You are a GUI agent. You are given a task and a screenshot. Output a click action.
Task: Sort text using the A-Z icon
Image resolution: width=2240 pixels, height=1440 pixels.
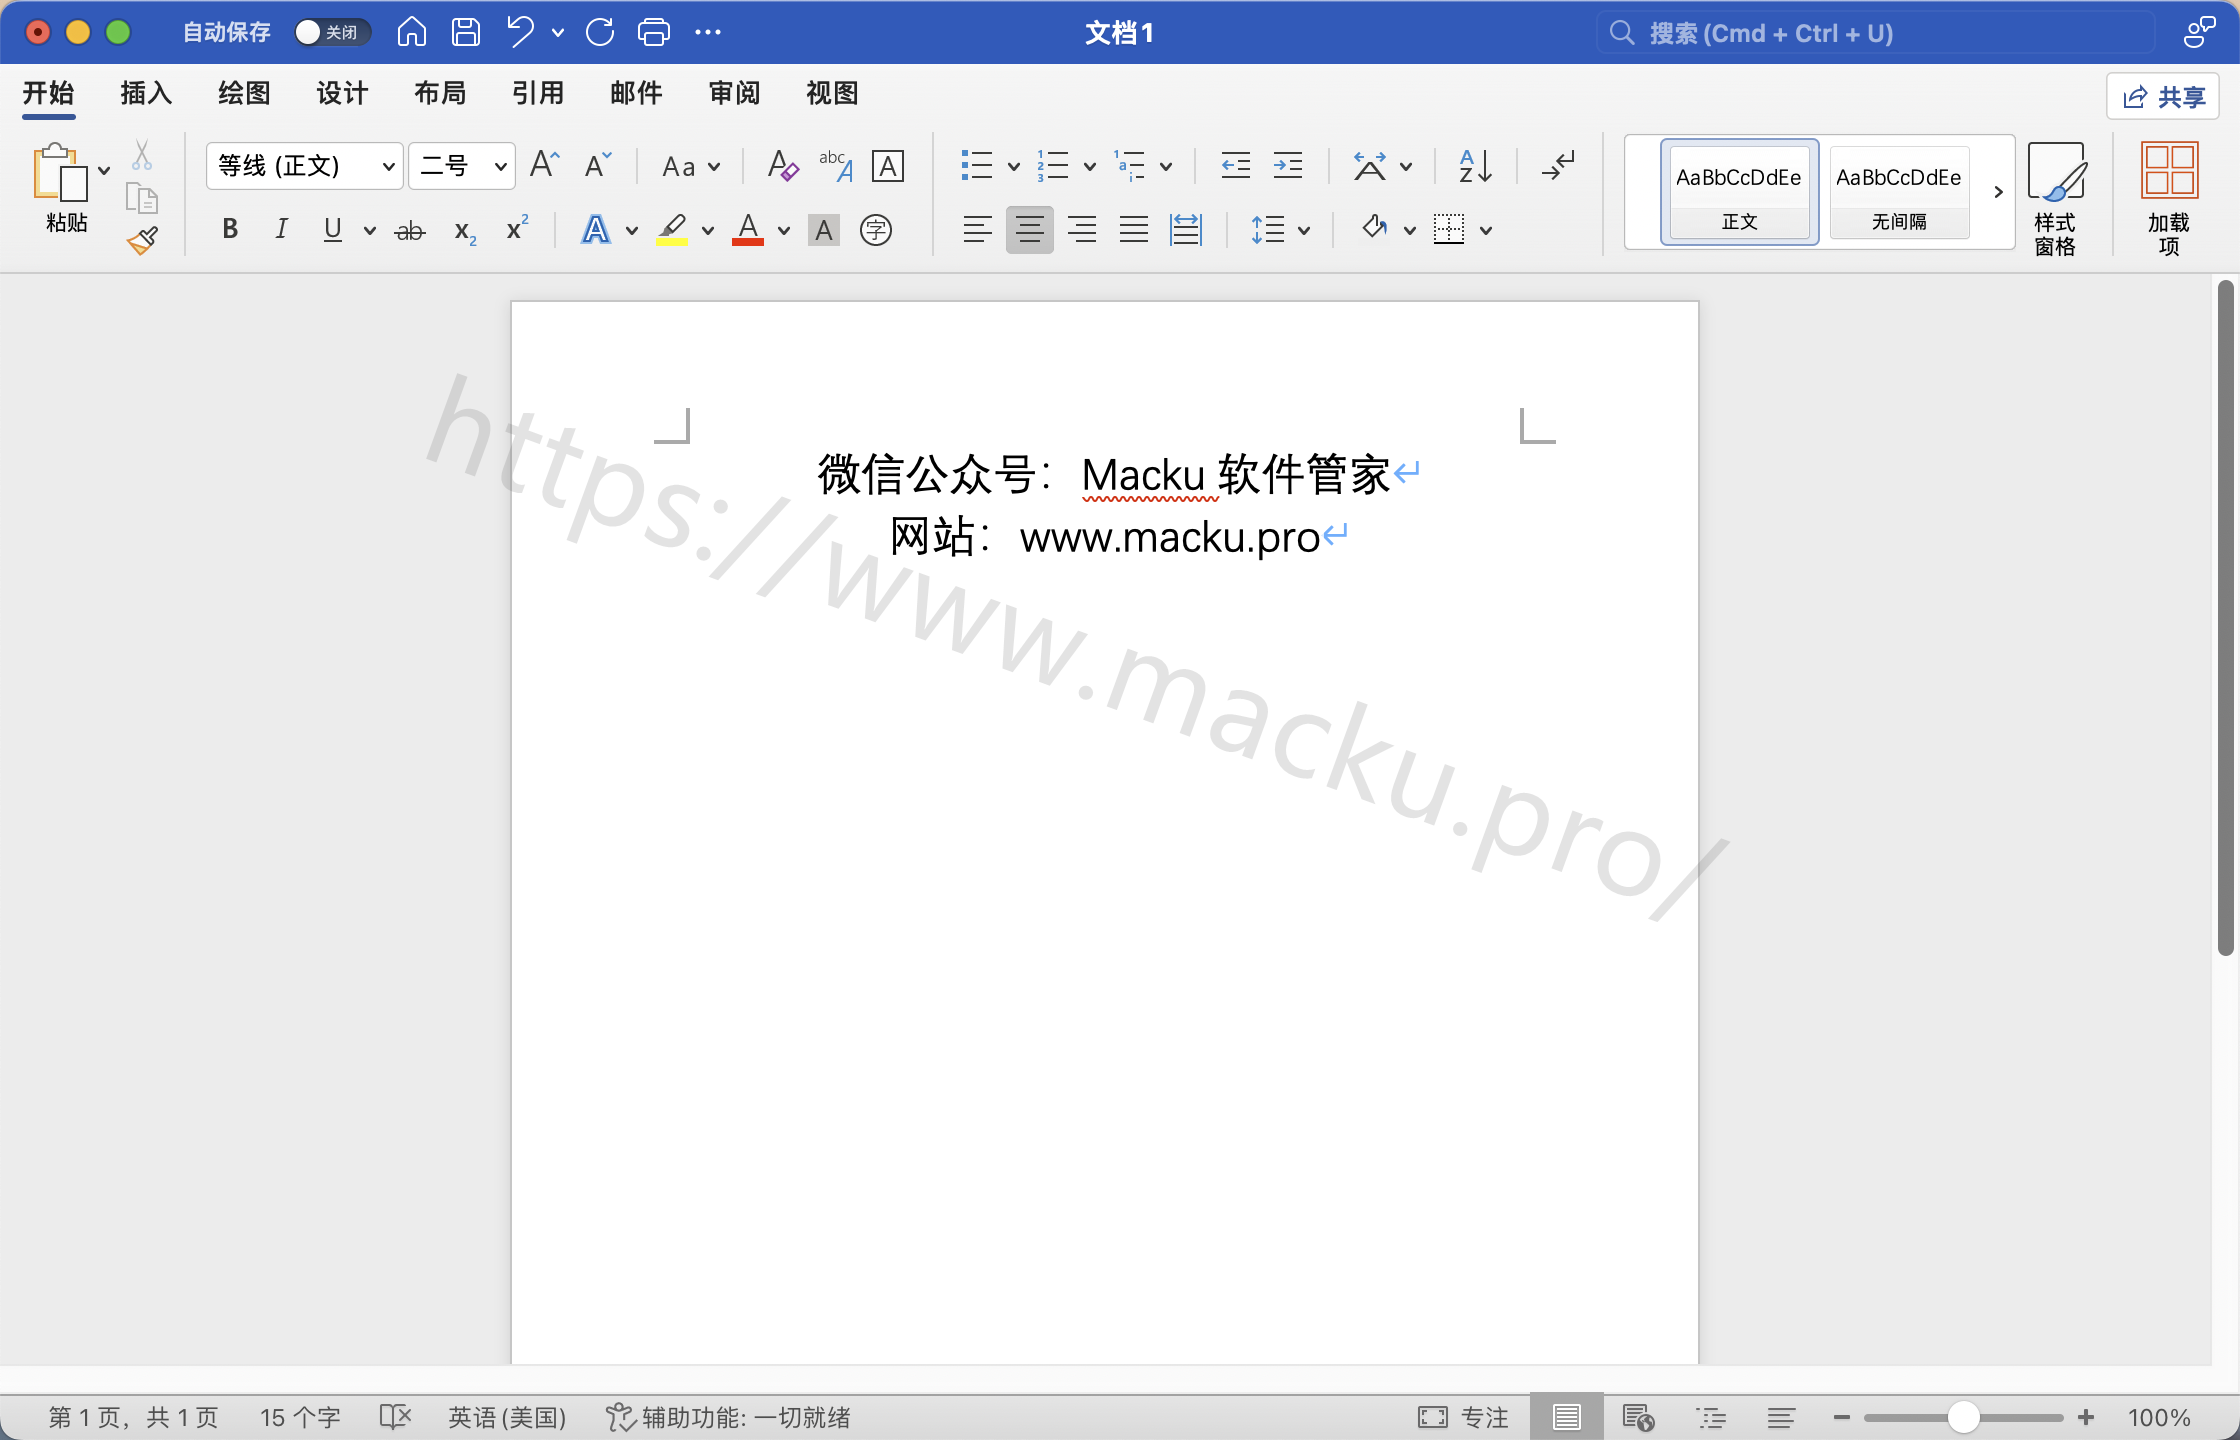click(1475, 165)
